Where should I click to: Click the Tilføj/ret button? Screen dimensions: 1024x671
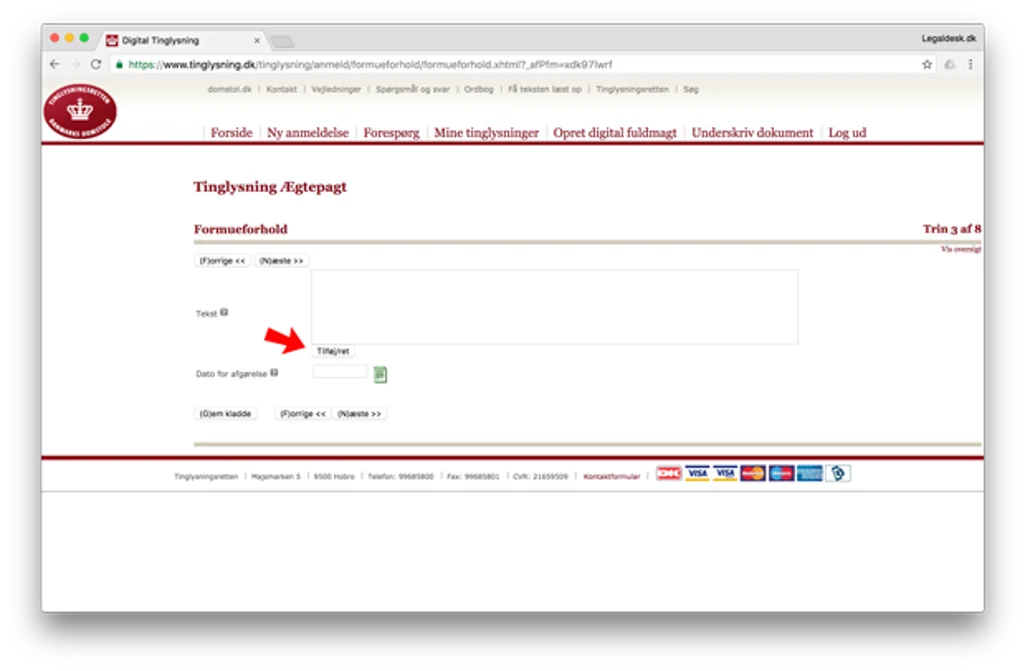point(333,351)
